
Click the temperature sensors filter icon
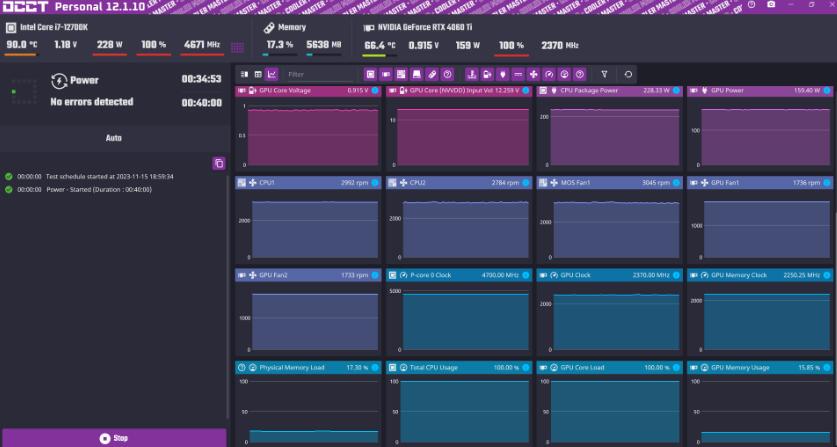tap(502, 74)
